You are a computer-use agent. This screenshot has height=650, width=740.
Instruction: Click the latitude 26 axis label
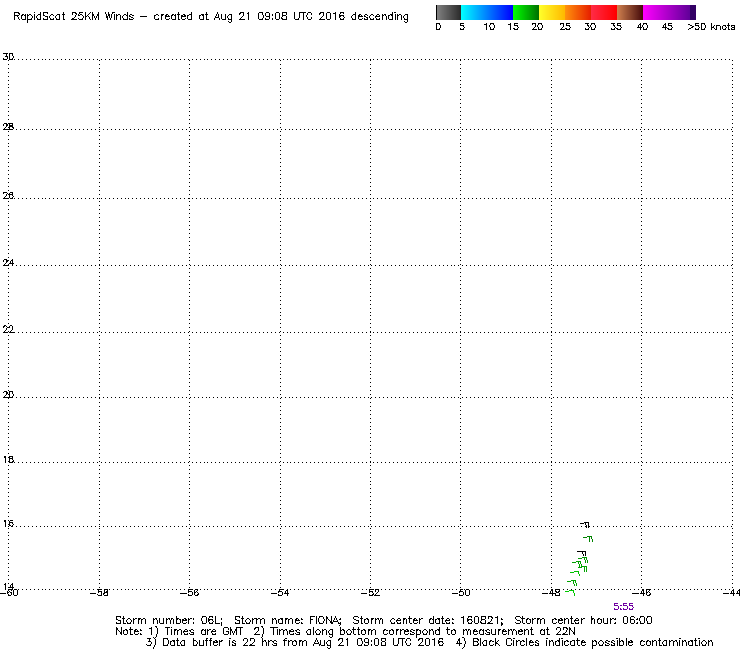[x=8, y=195]
